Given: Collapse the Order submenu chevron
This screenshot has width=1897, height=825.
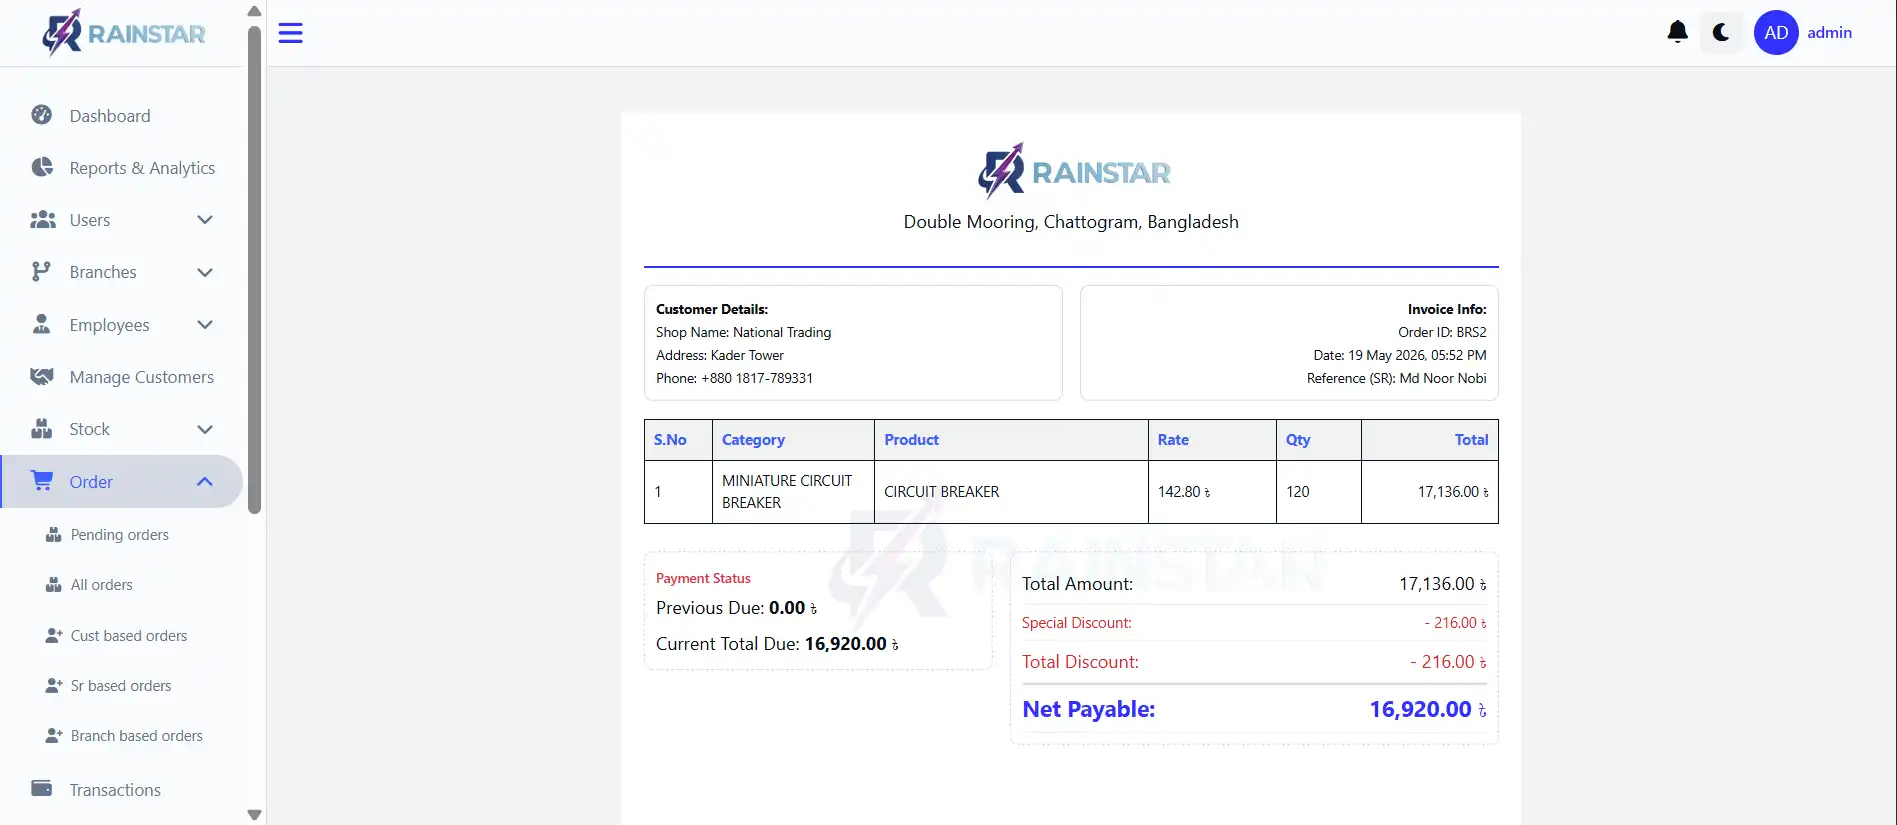Looking at the screenshot, I should [x=205, y=481].
